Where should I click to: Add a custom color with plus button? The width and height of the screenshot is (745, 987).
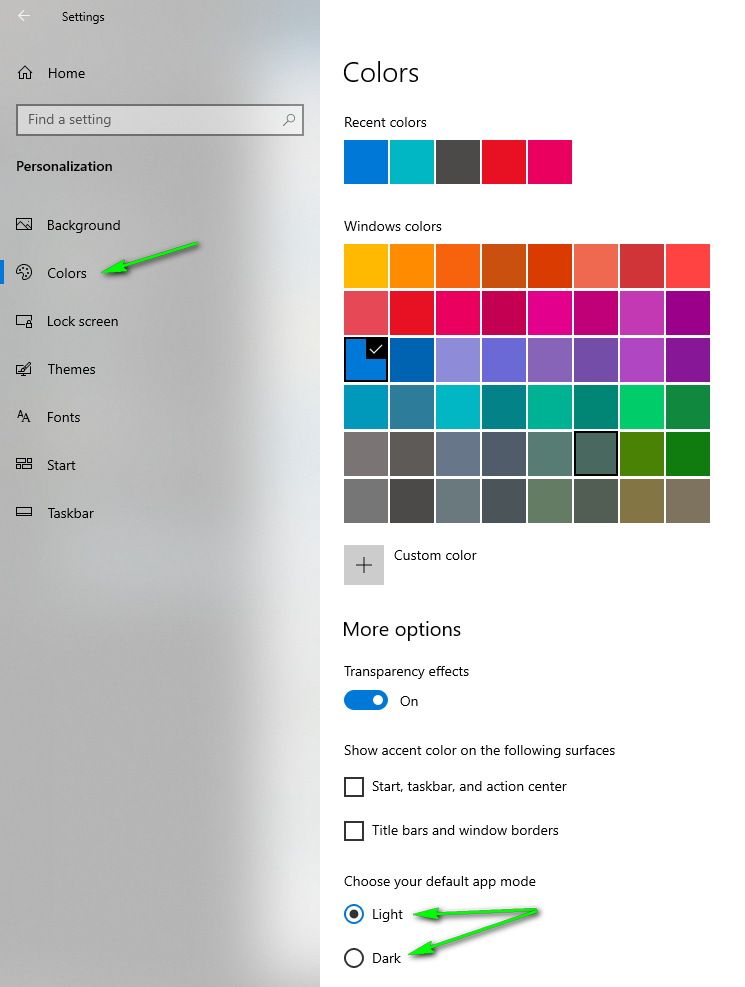pyautogui.click(x=364, y=565)
